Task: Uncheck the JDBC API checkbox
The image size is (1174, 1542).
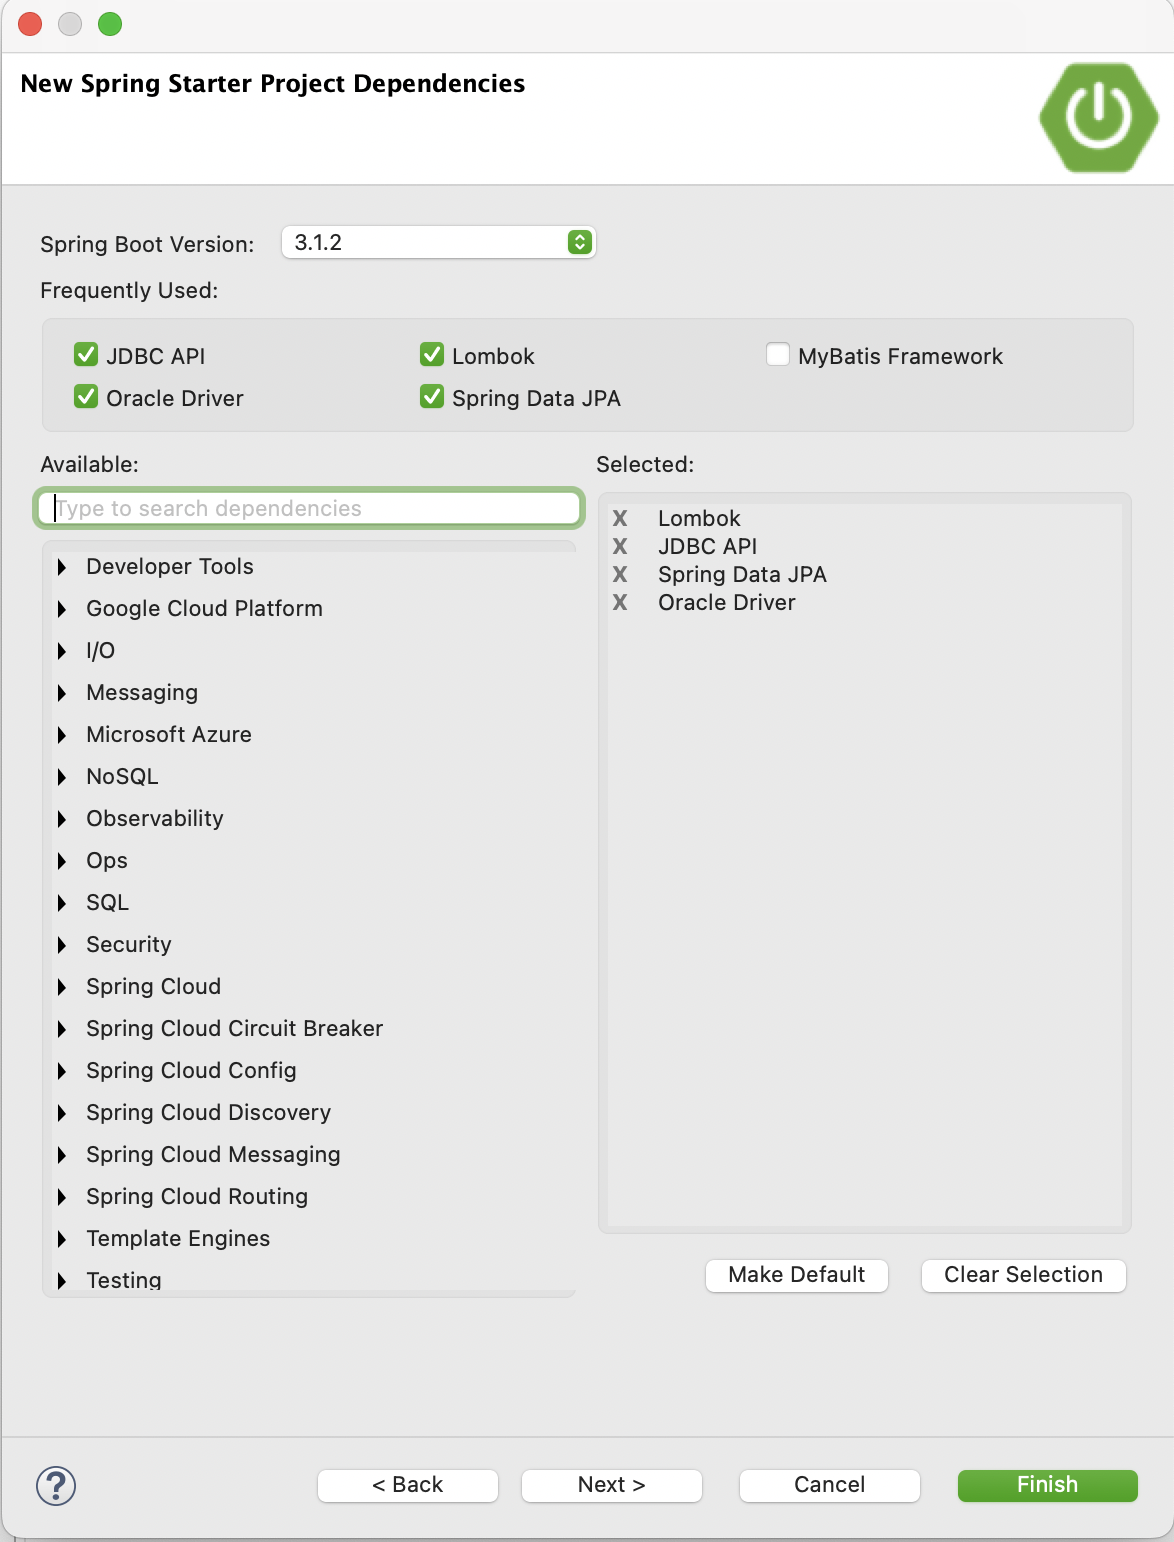Action: pyautogui.click(x=87, y=355)
